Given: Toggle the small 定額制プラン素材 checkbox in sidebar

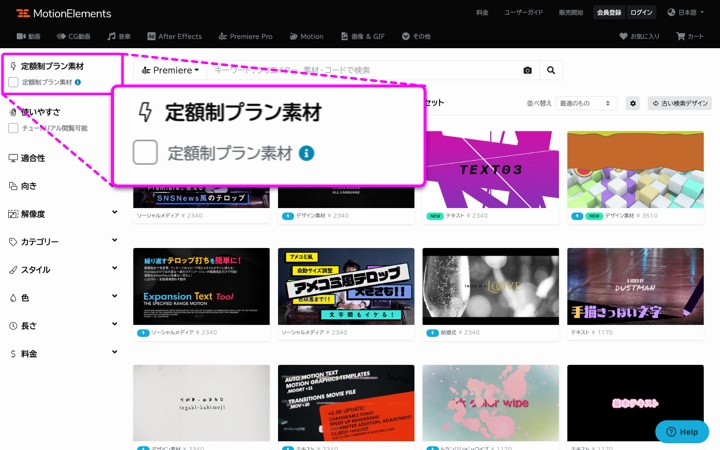Looking at the screenshot, I should [x=13, y=82].
